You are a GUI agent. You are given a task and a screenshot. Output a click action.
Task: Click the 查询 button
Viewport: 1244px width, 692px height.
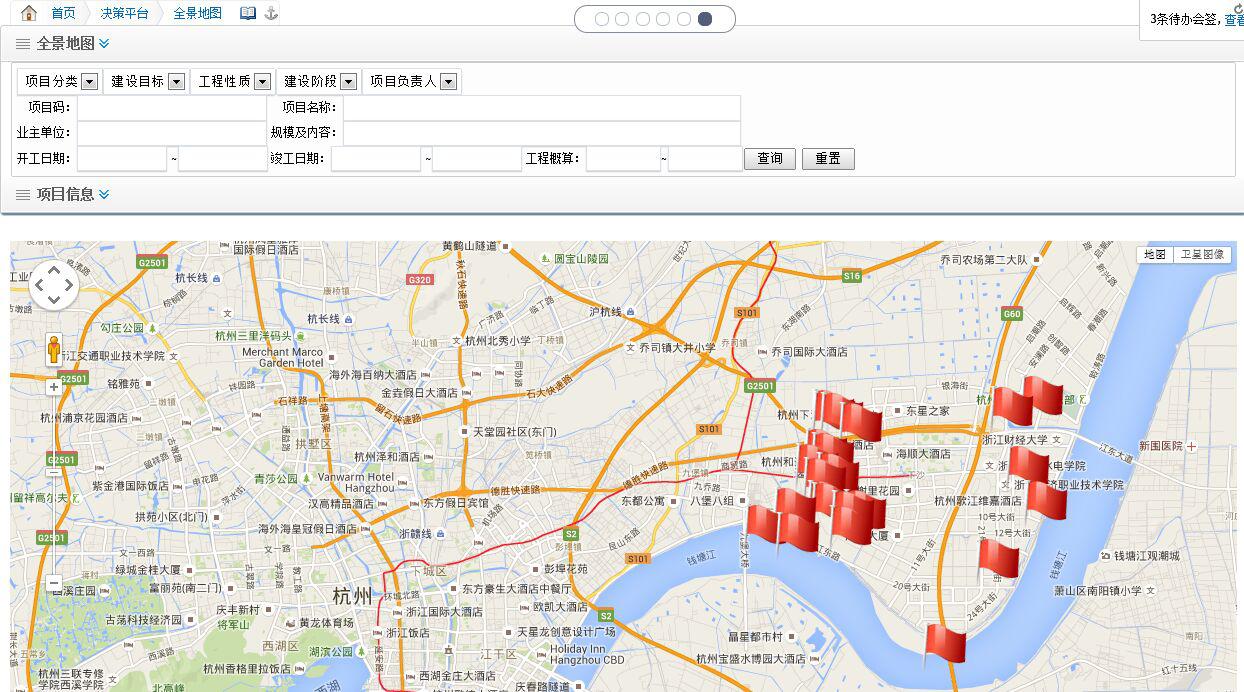pyautogui.click(x=770, y=159)
